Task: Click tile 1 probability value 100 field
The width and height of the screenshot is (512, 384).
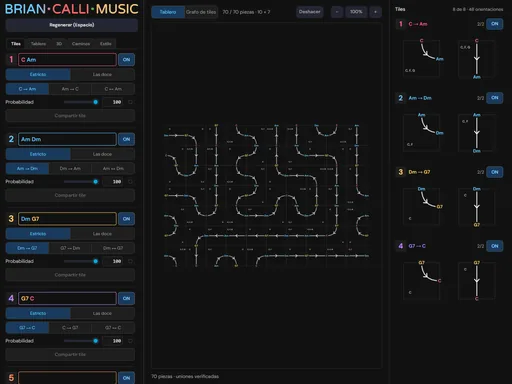Action: coord(113,102)
